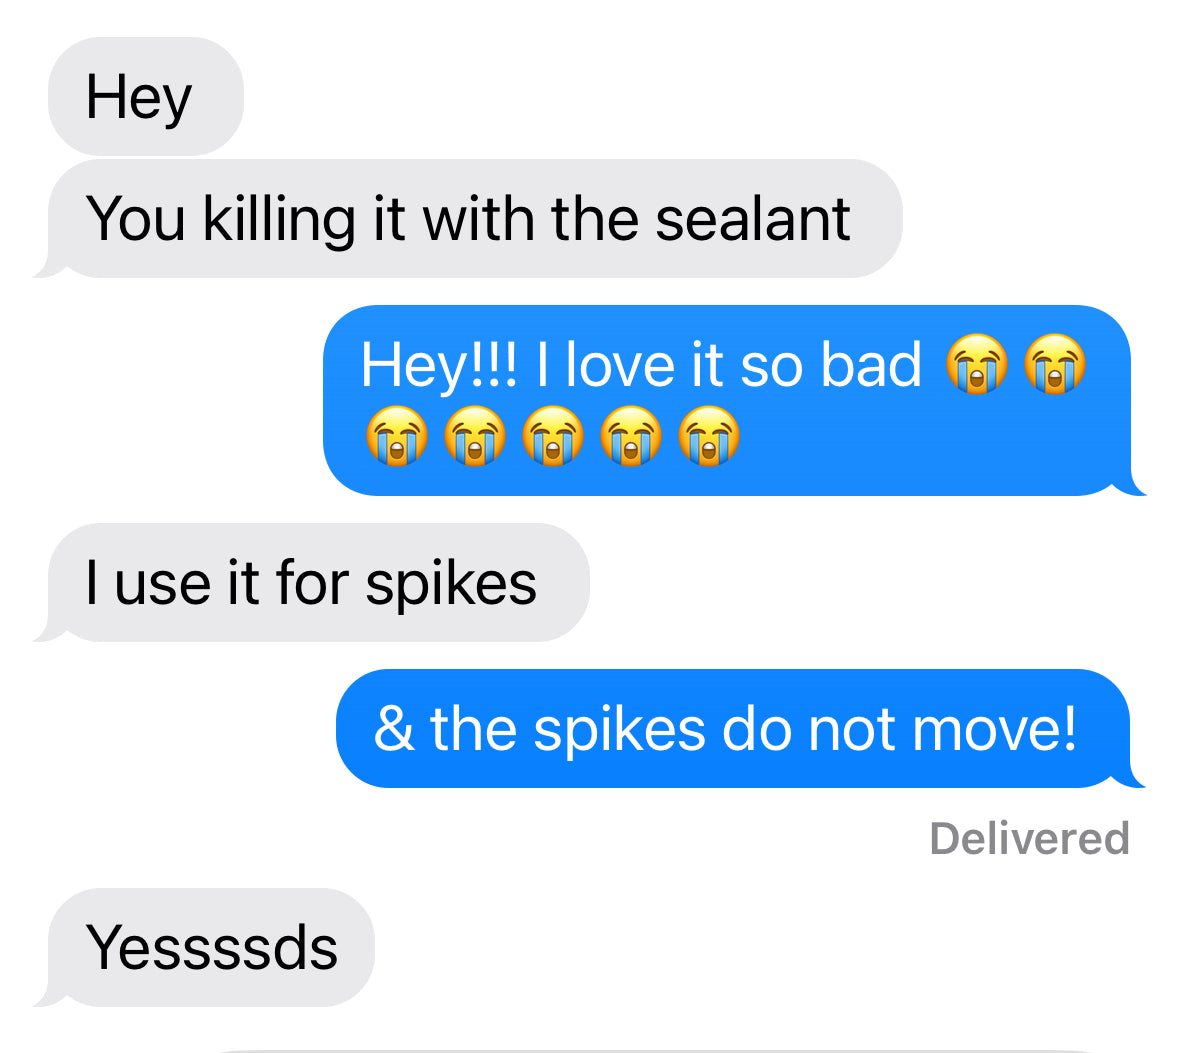Click the last crying emoji on the first line
Image resolution: width=1179 pixels, height=1053 pixels.
1055,364
